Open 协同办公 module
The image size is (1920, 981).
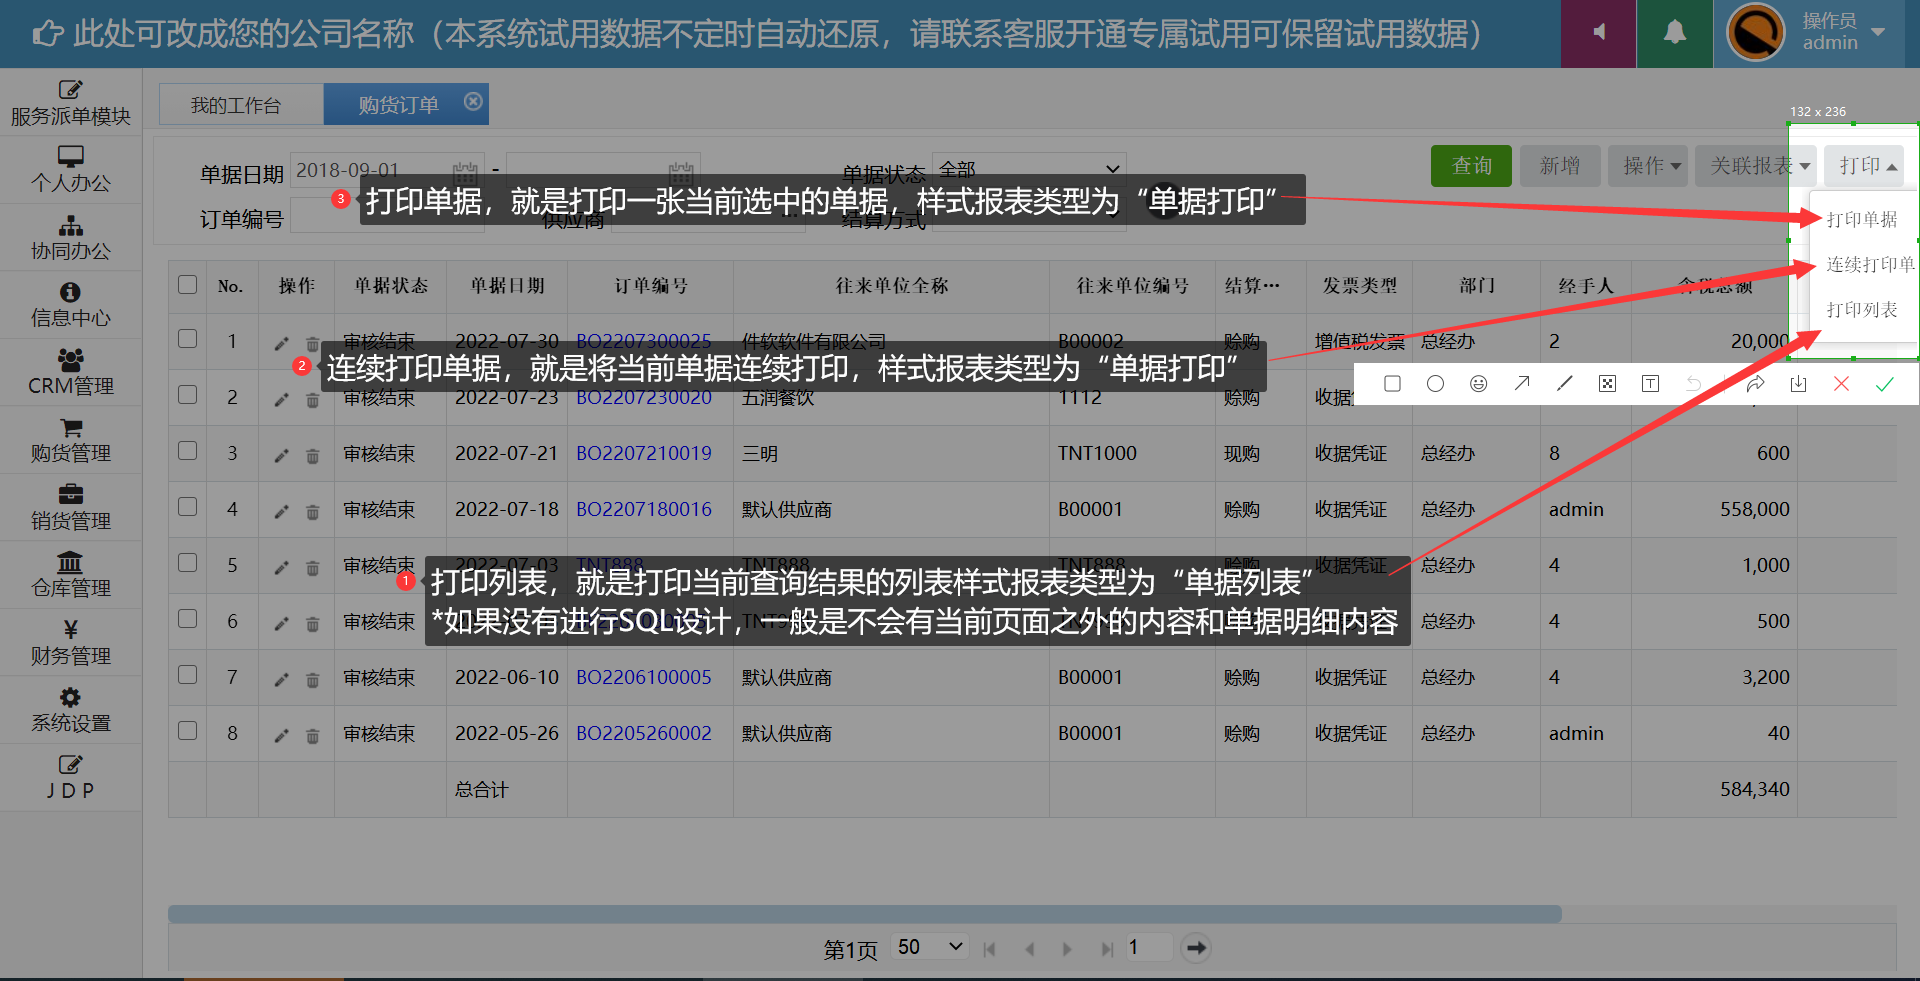70,238
